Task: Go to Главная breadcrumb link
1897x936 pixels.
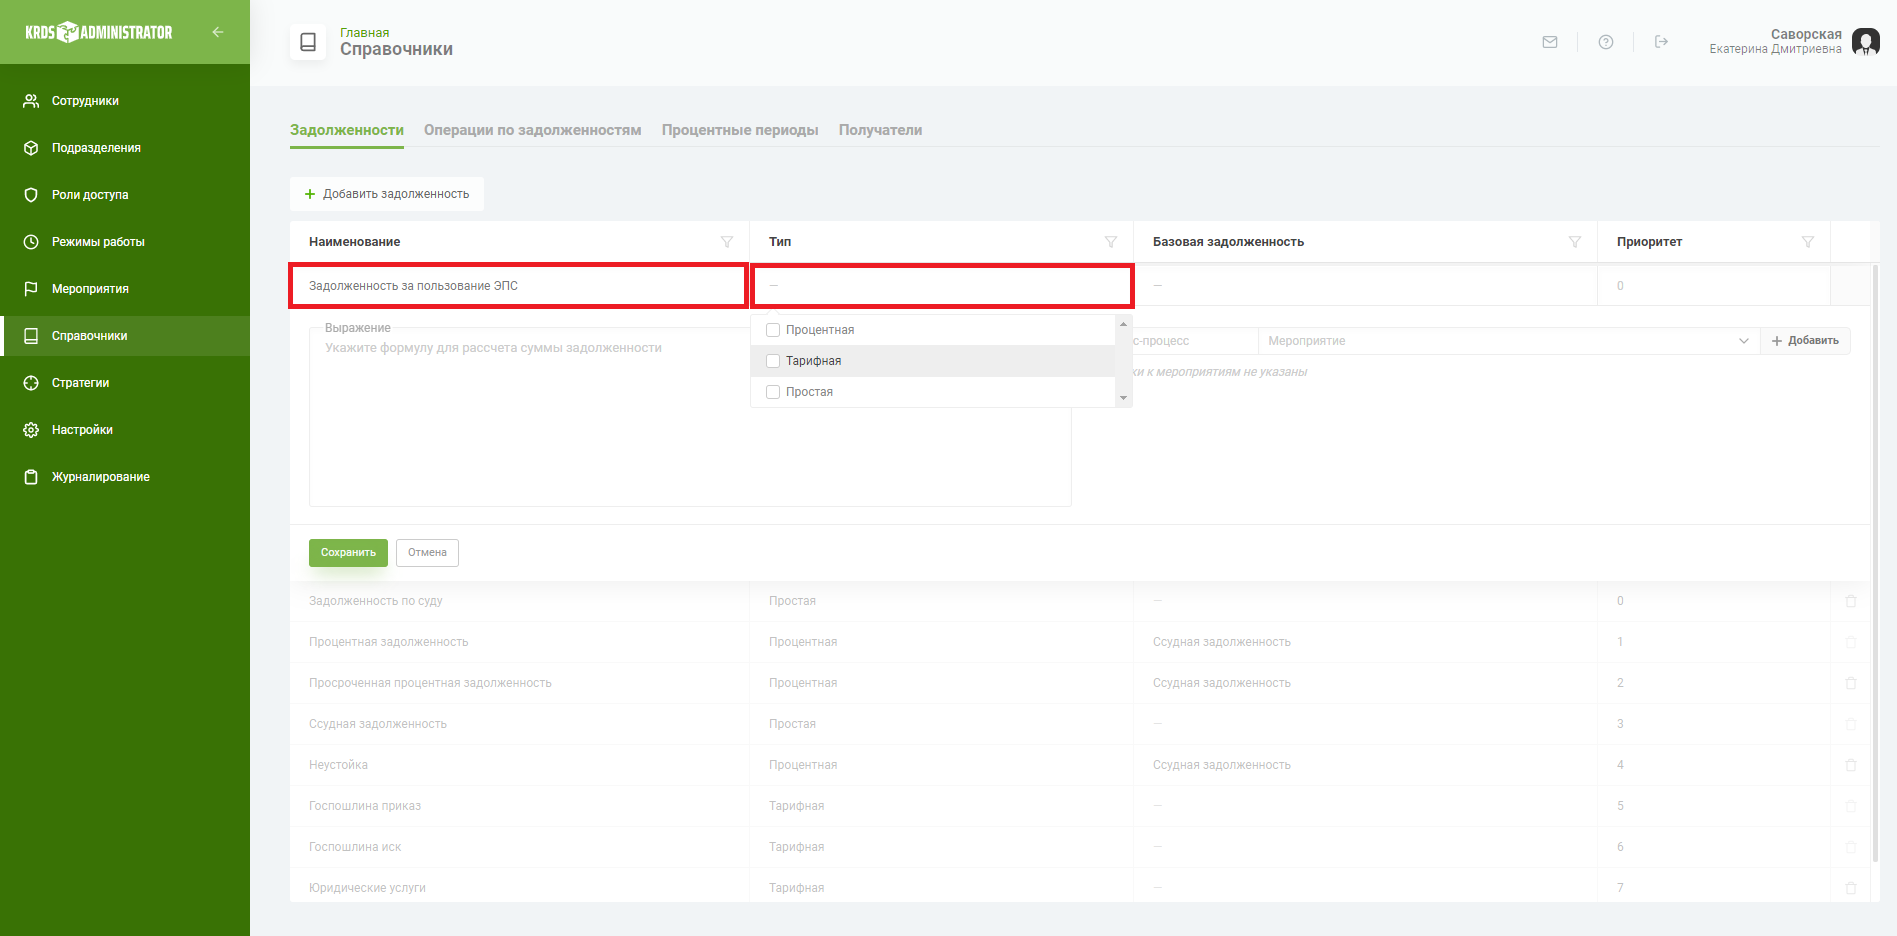Action: point(364,33)
